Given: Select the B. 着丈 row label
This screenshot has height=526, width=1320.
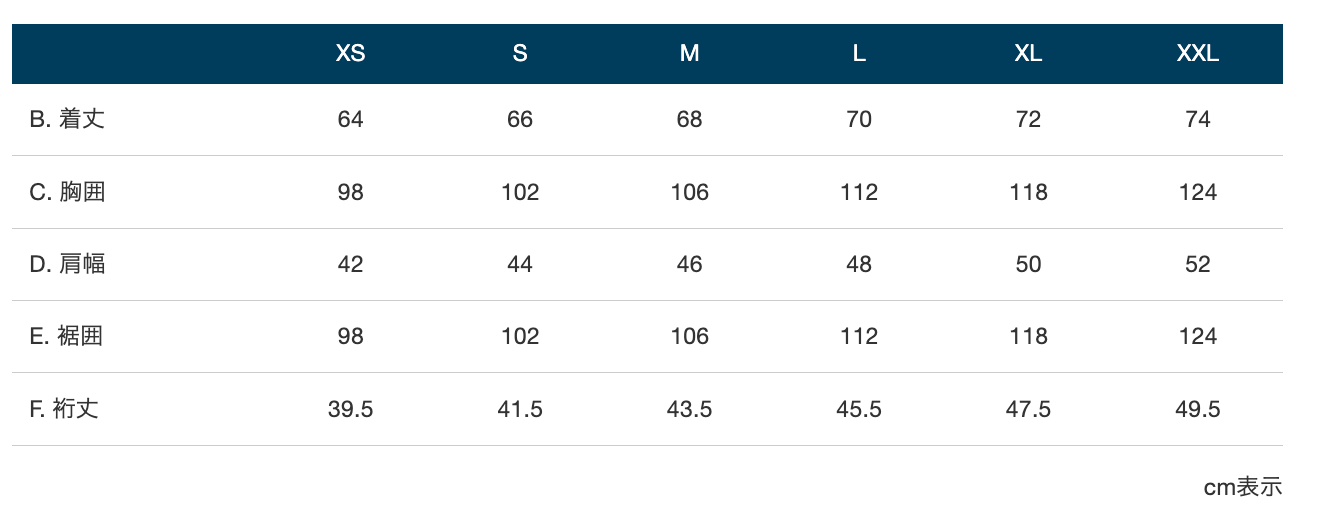Looking at the screenshot, I should pyautogui.click(x=67, y=119).
